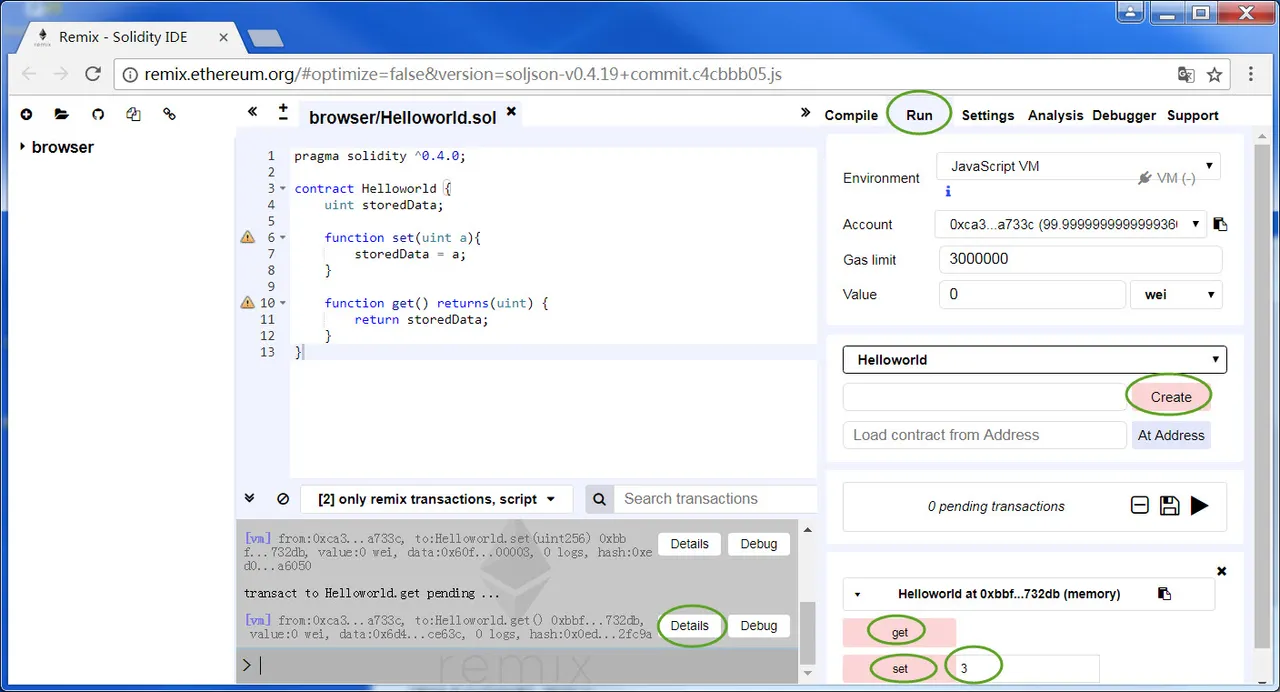Open the only remix transactions filter dropdown
This screenshot has width=1280, height=692.
(438, 499)
